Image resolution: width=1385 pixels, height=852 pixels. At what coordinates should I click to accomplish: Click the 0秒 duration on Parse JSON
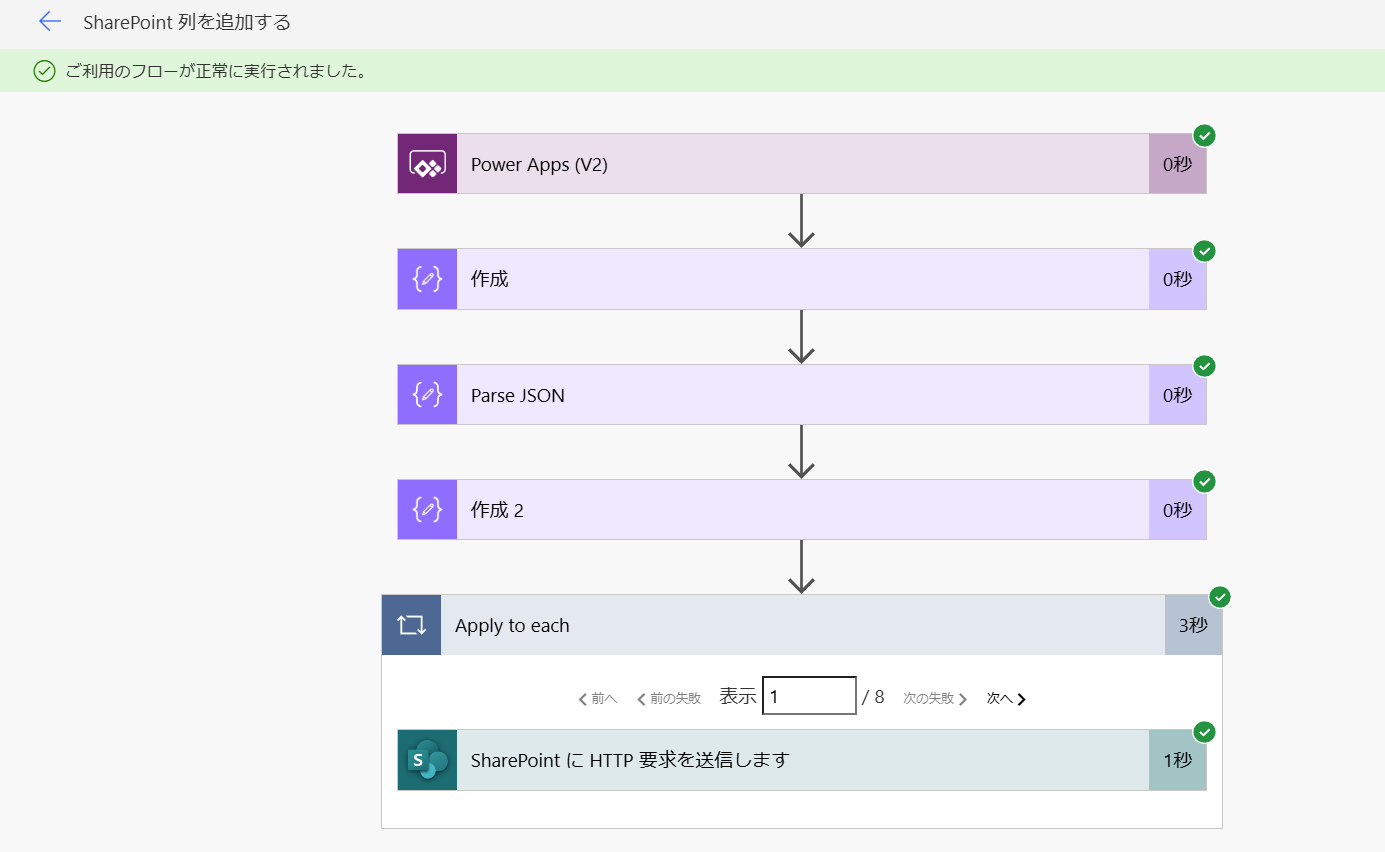(x=1178, y=395)
